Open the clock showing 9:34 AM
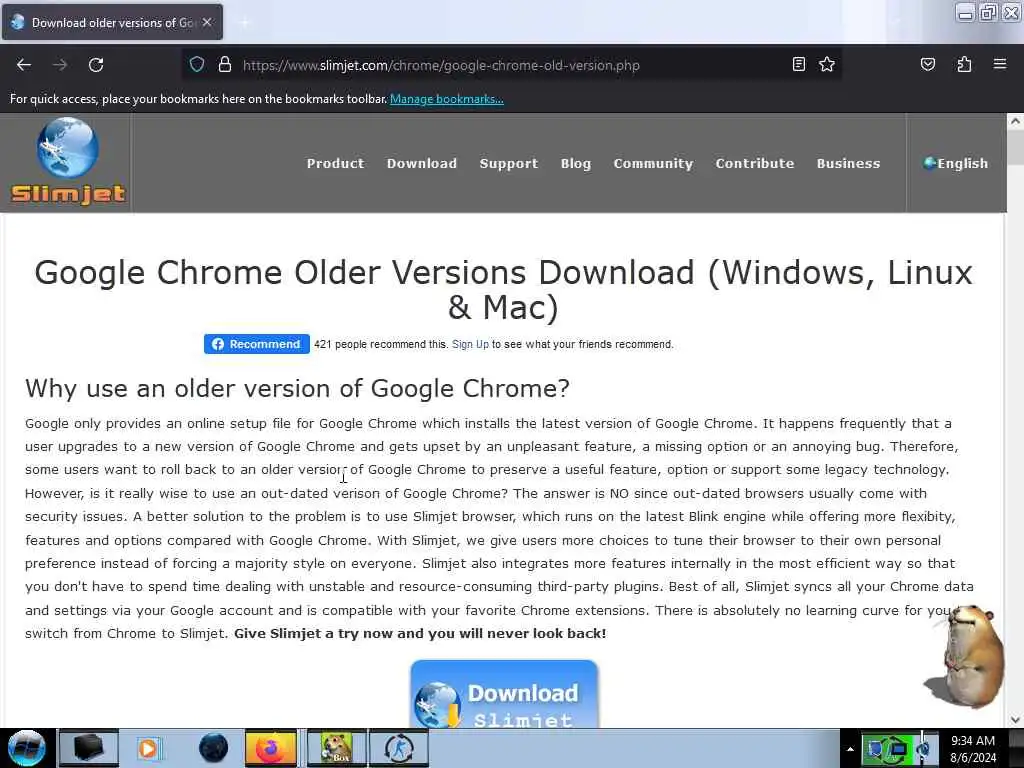 coord(973,748)
